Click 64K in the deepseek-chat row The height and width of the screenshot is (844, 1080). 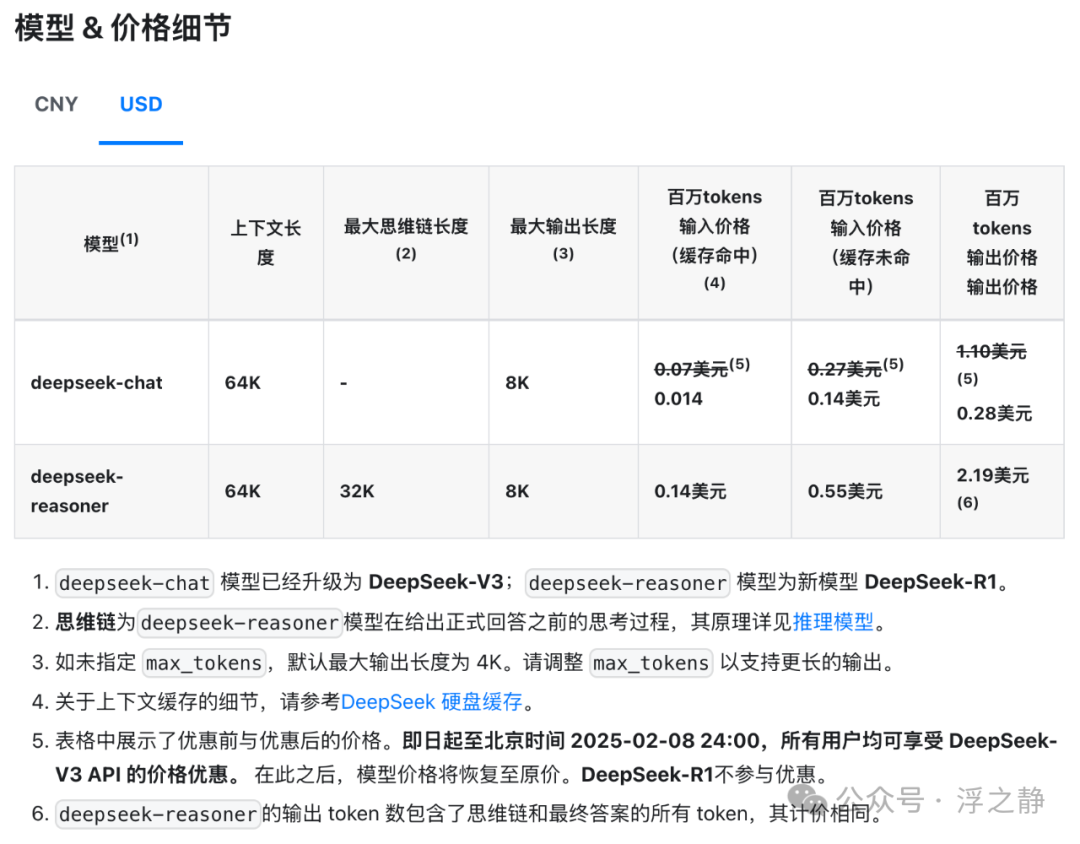click(242, 382)
